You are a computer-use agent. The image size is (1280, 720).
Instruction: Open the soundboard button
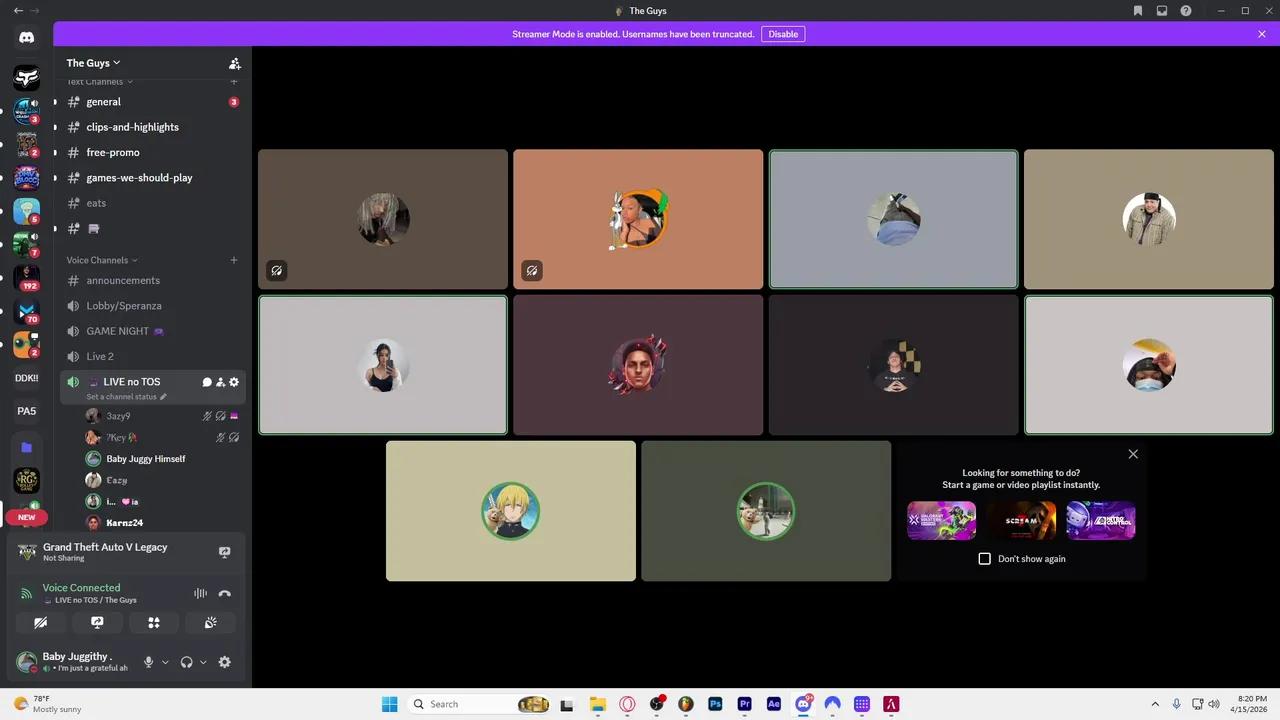[211, 622]
